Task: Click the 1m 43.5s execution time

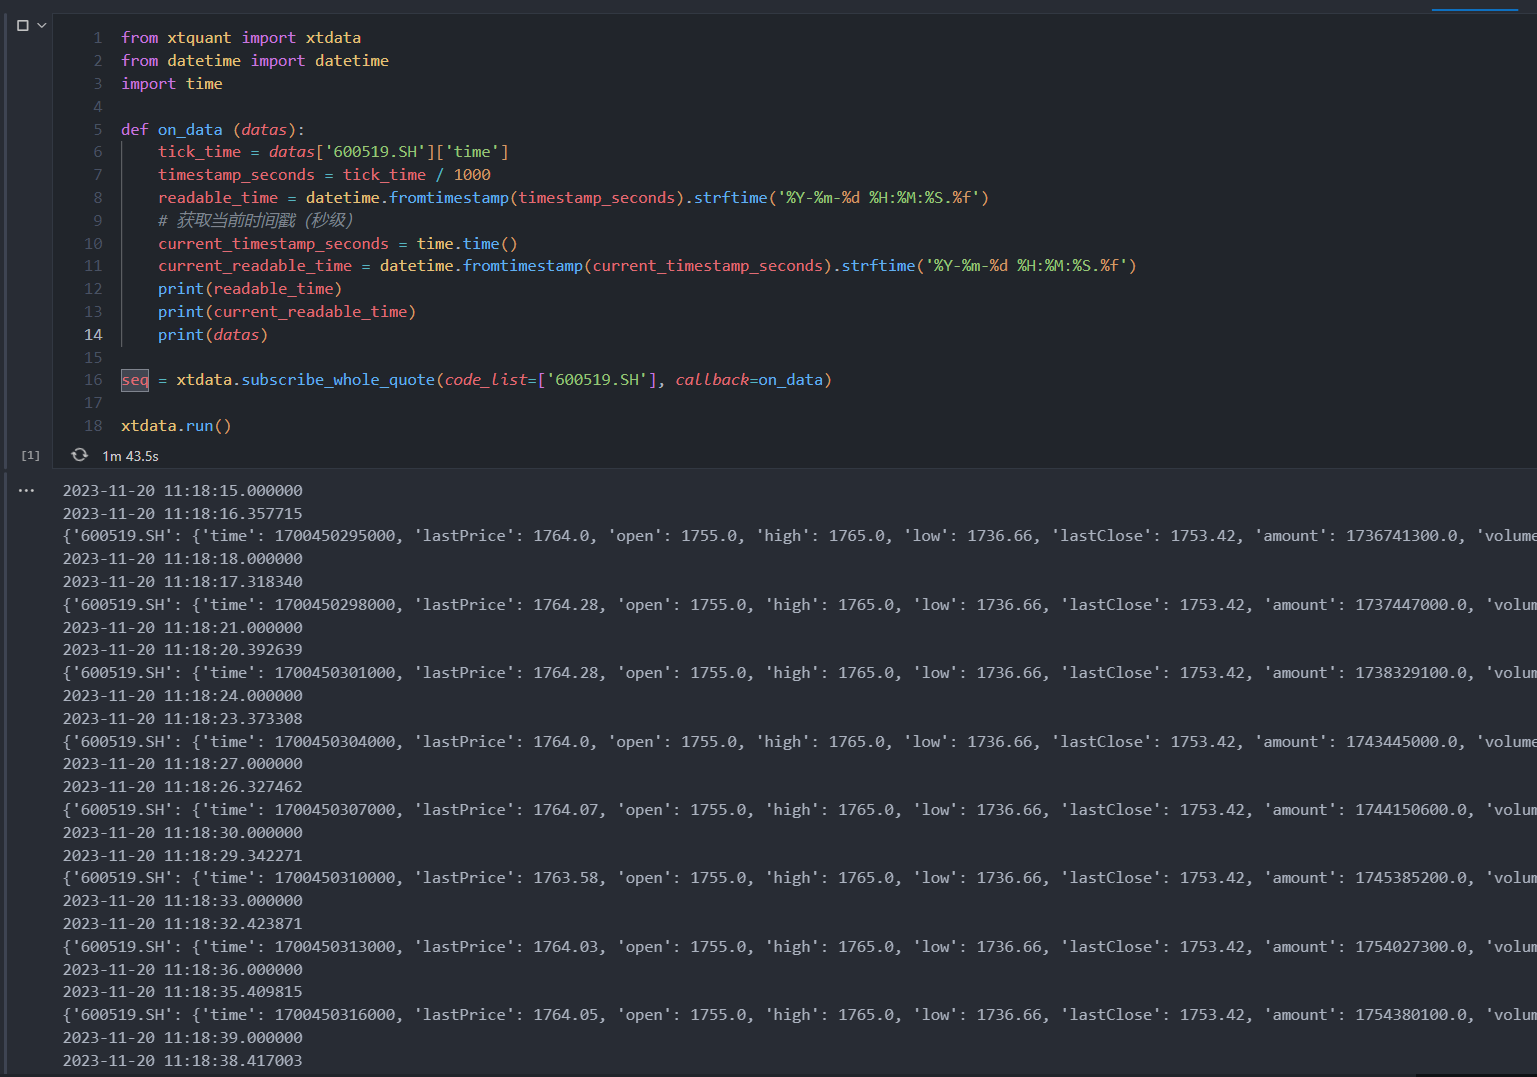Action: (130, 456)
